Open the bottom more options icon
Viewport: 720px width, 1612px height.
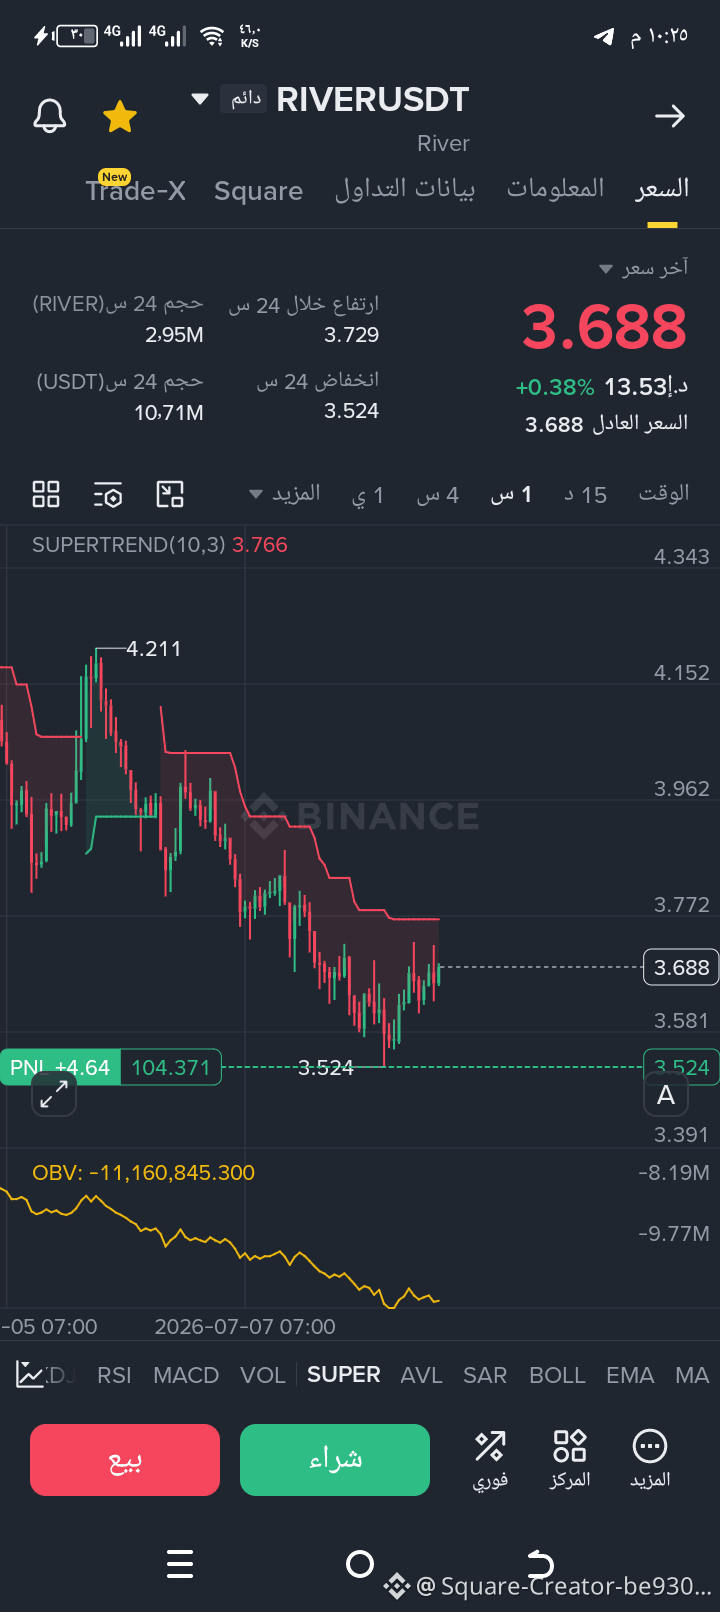[x=650, y=1459]
